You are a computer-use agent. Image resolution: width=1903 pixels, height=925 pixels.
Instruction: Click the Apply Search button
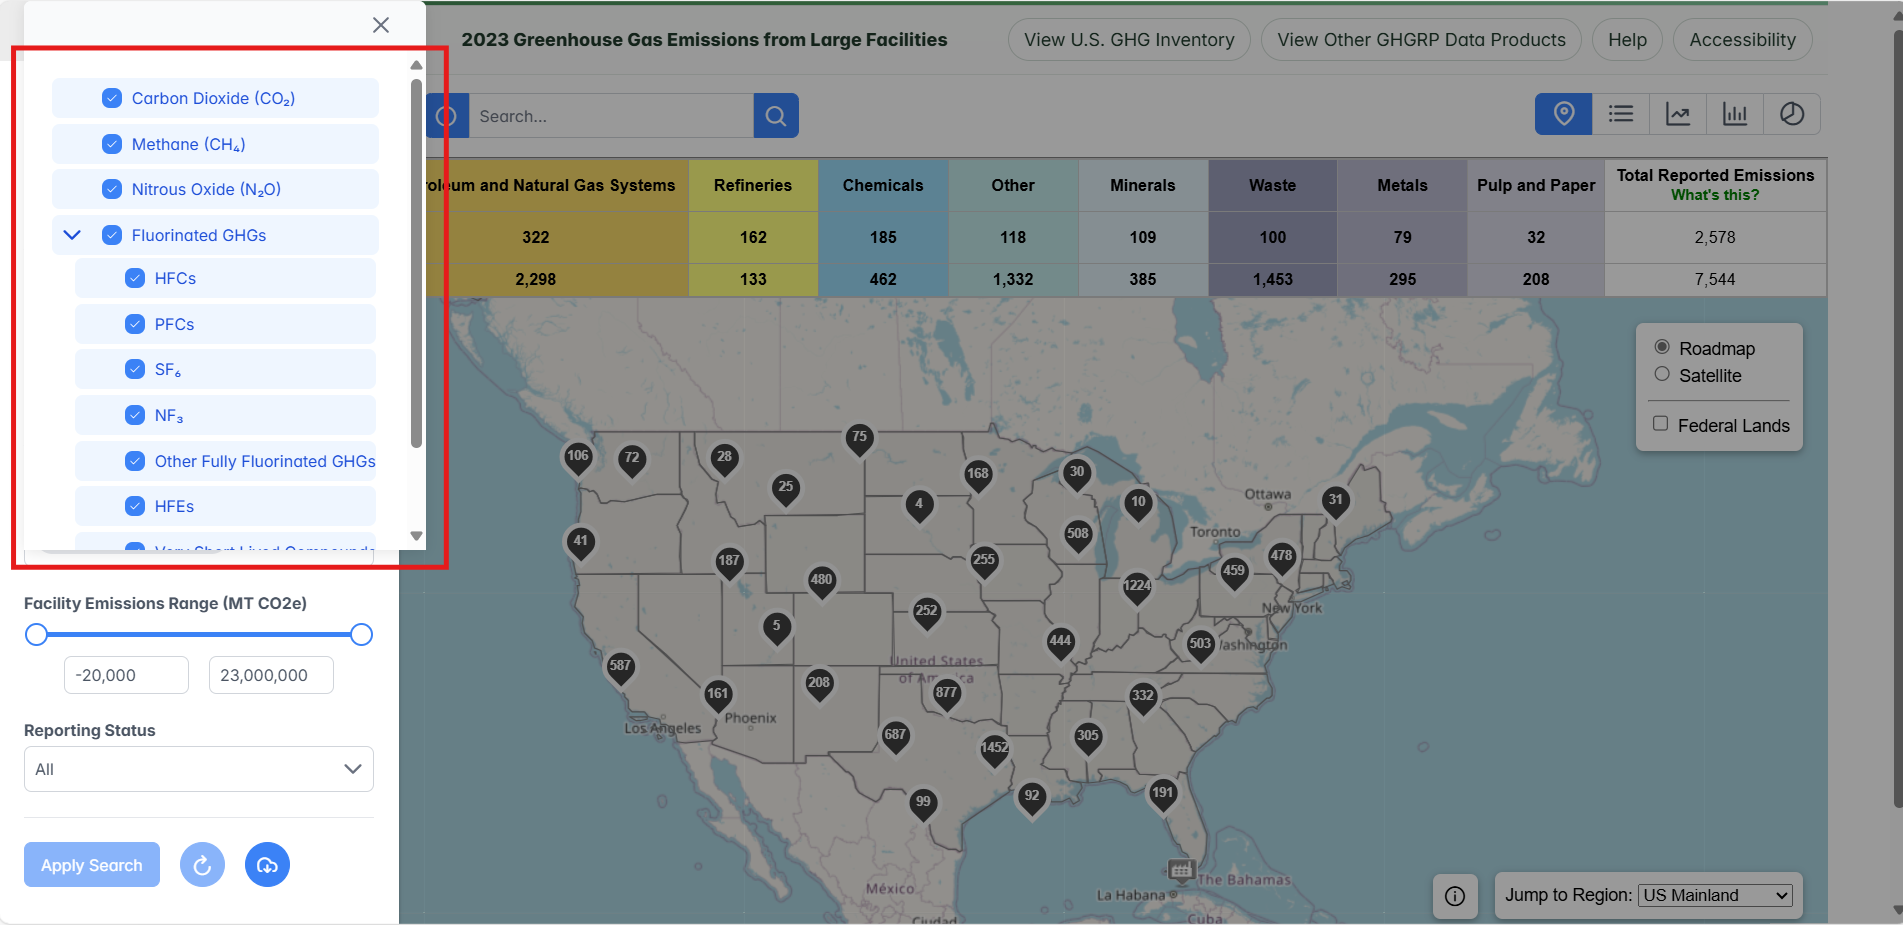point(91,864)
